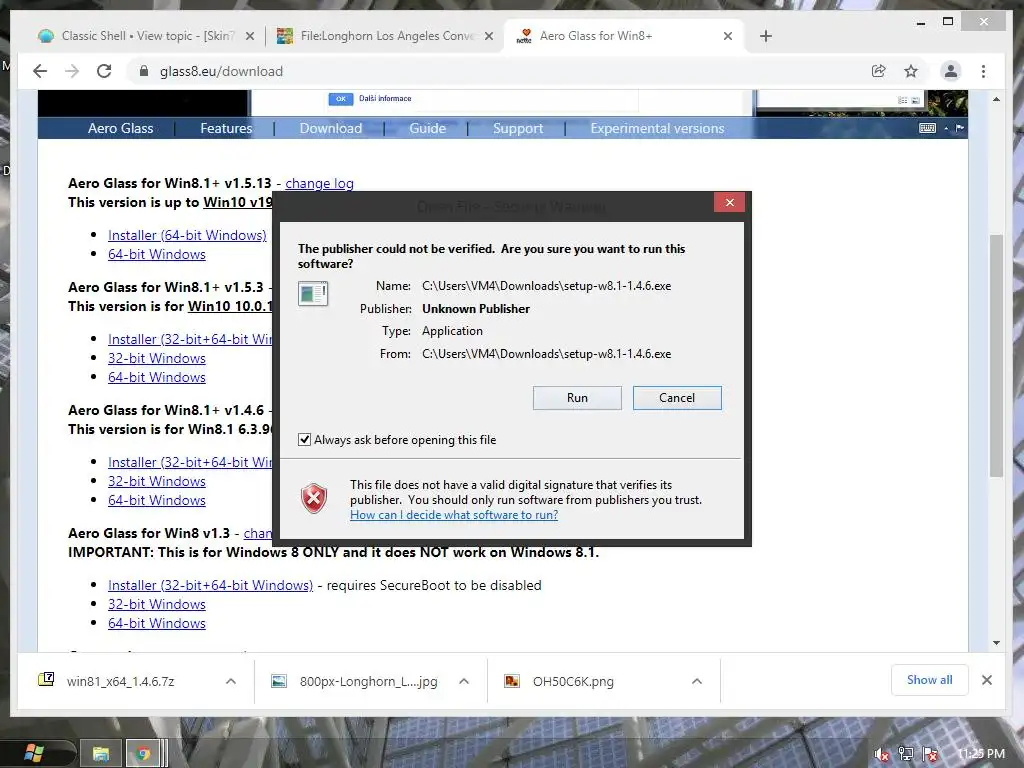Viewport: 1024px width, 768px height.
Task: Uncheck Always ask before opening this file
Action: tap(304, 440)
